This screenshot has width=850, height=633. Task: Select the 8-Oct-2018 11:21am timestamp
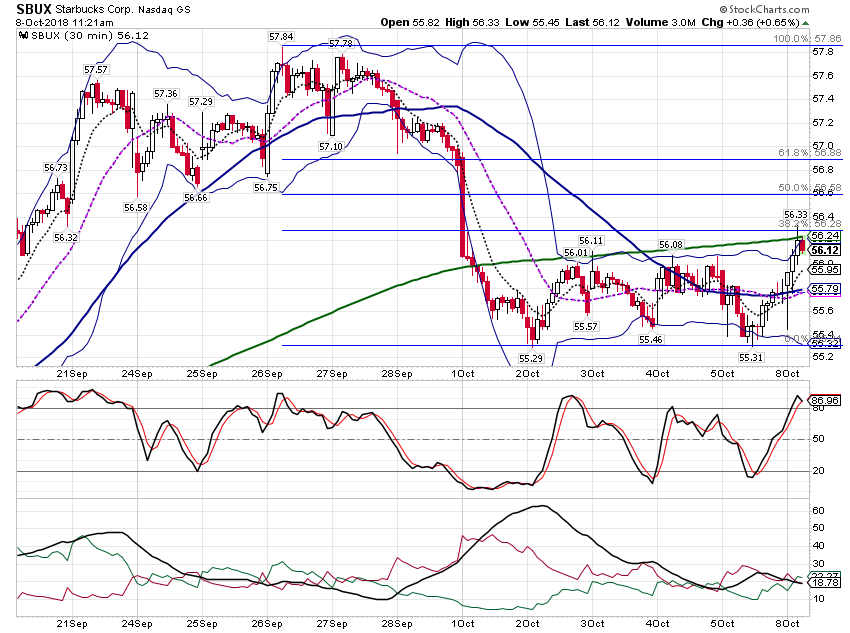[x=65, y=22]
